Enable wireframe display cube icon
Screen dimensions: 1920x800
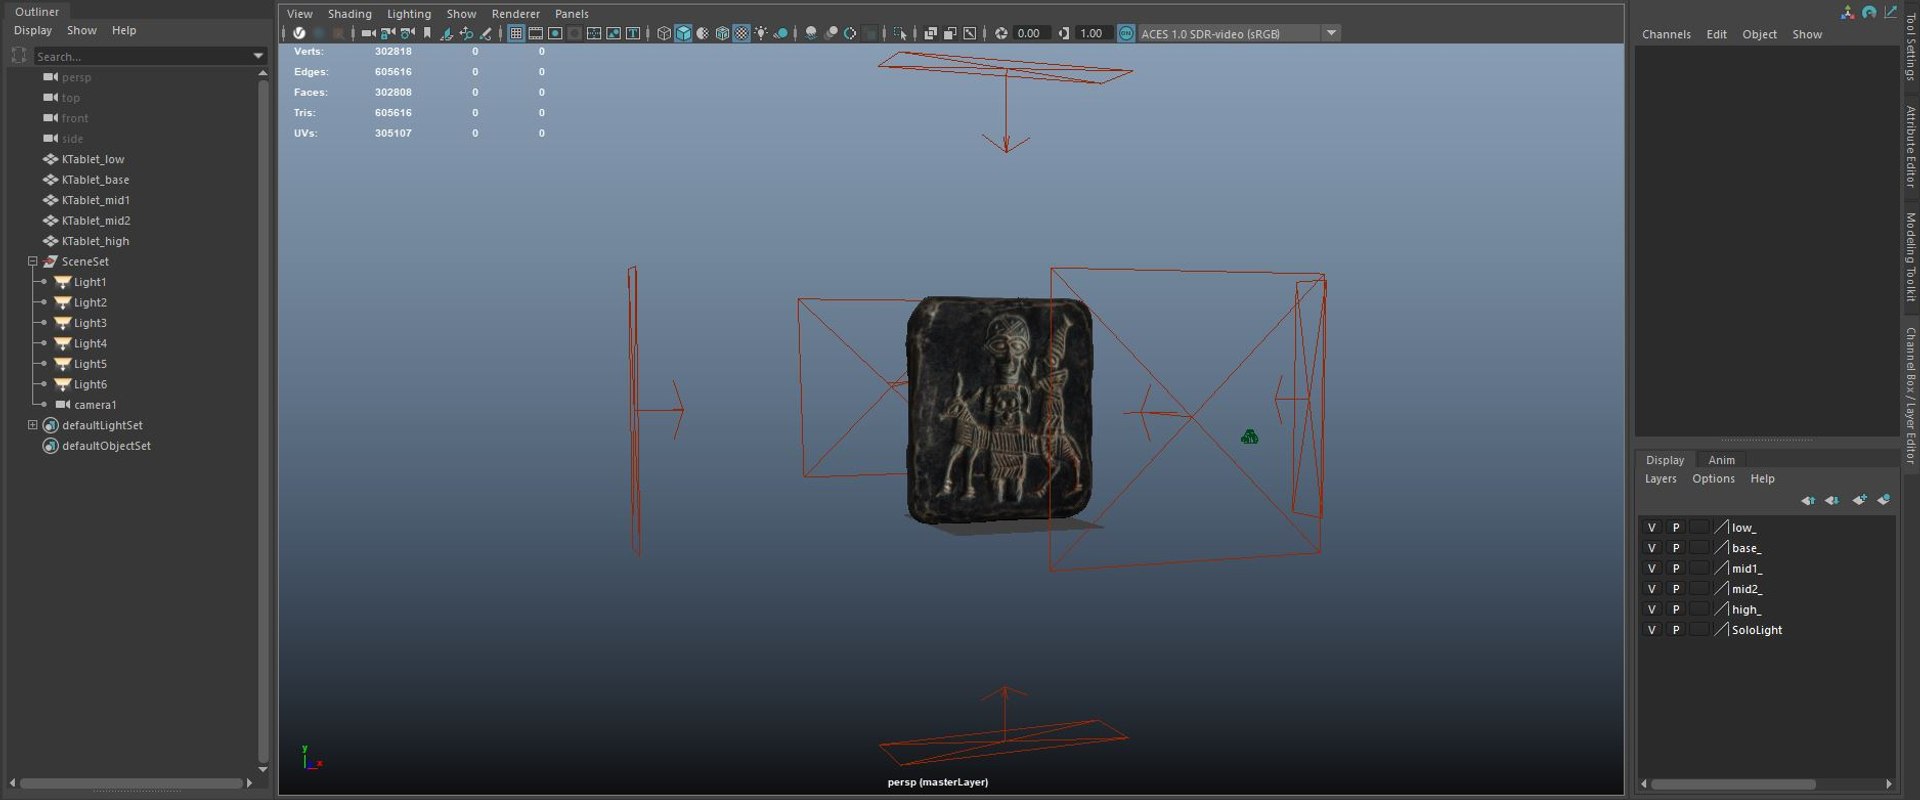[x=664, y=33]
